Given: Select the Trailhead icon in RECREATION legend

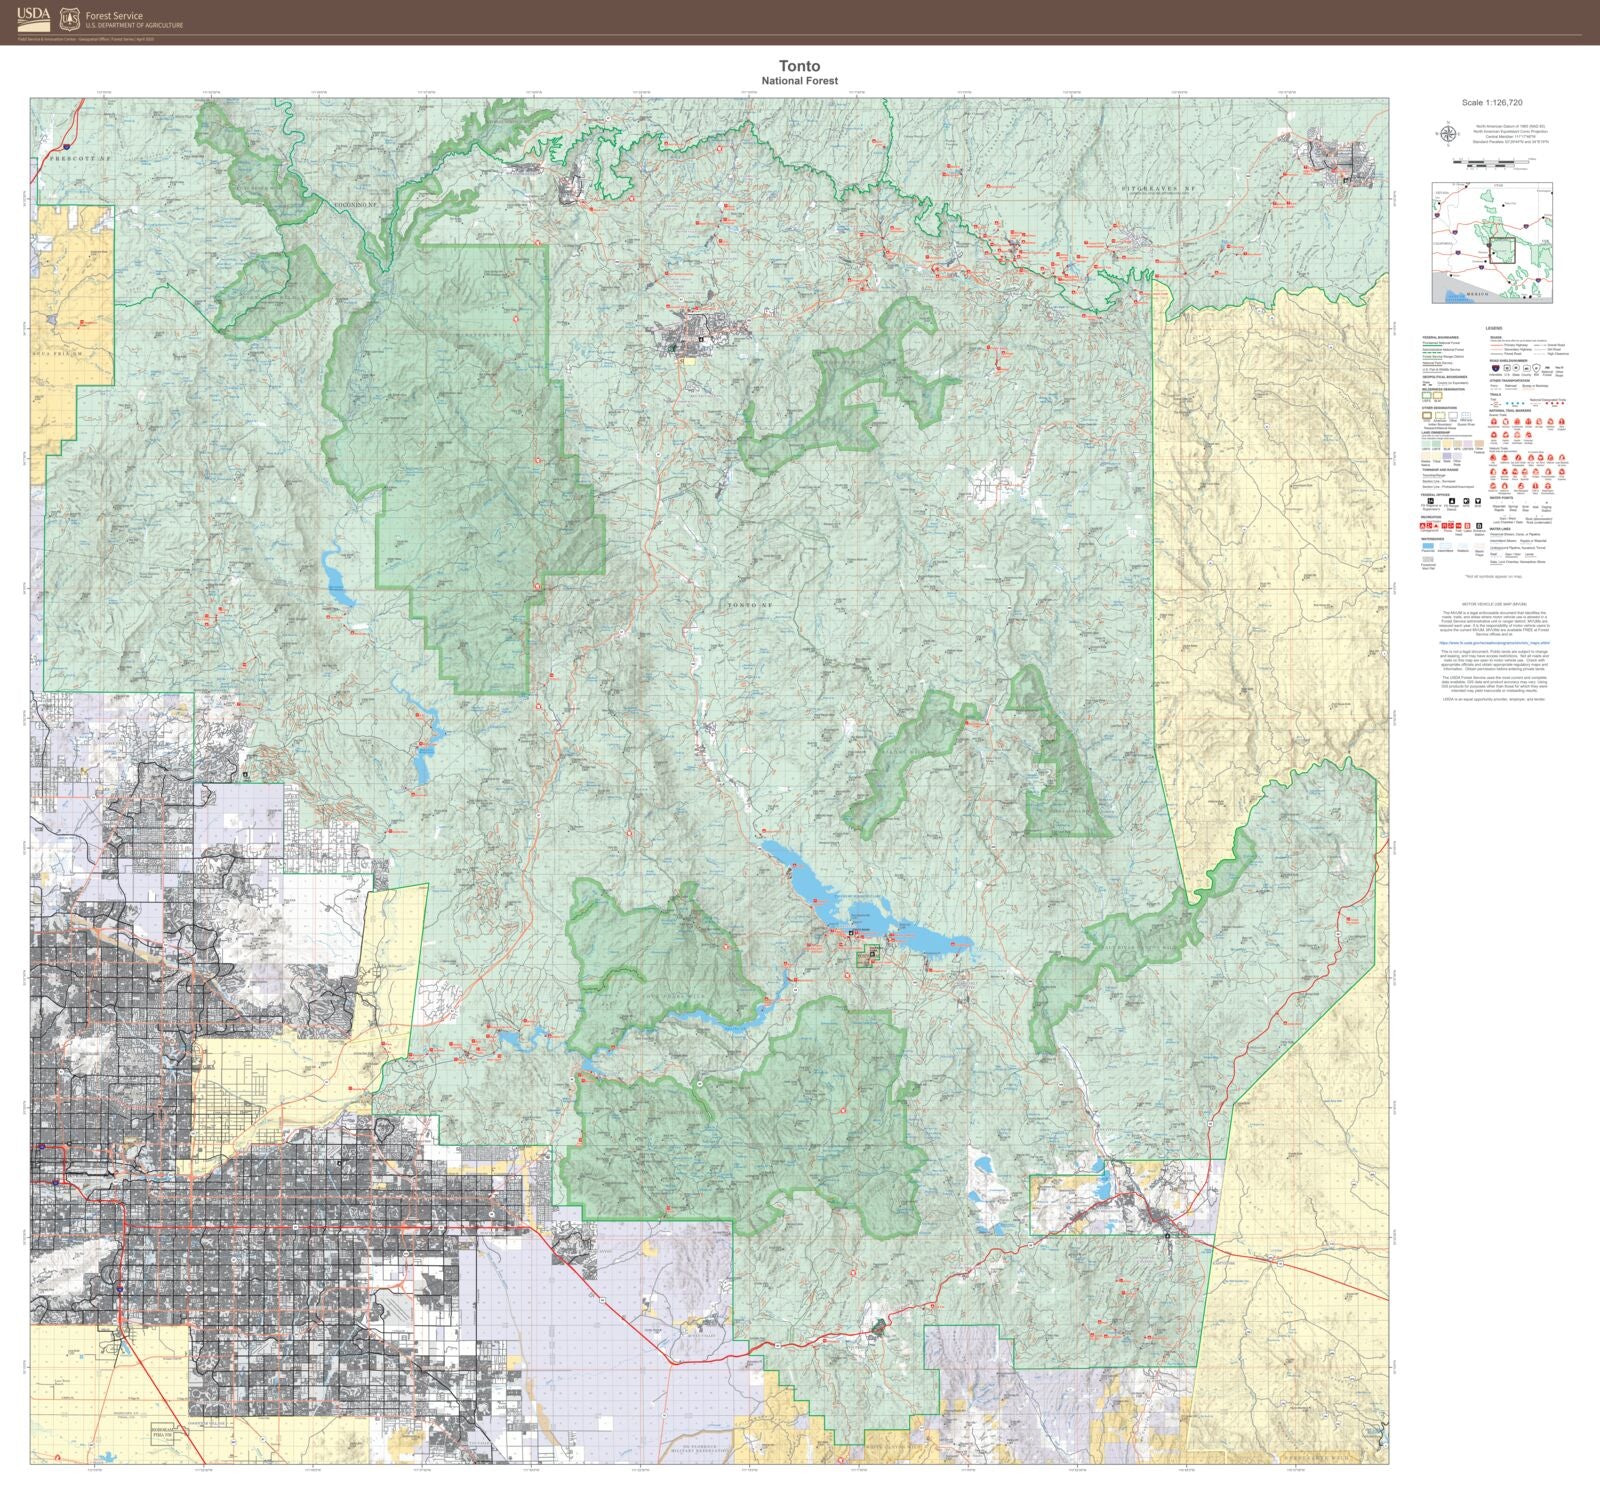Looking at the screenshot, I should click(x=1456, y=526).
